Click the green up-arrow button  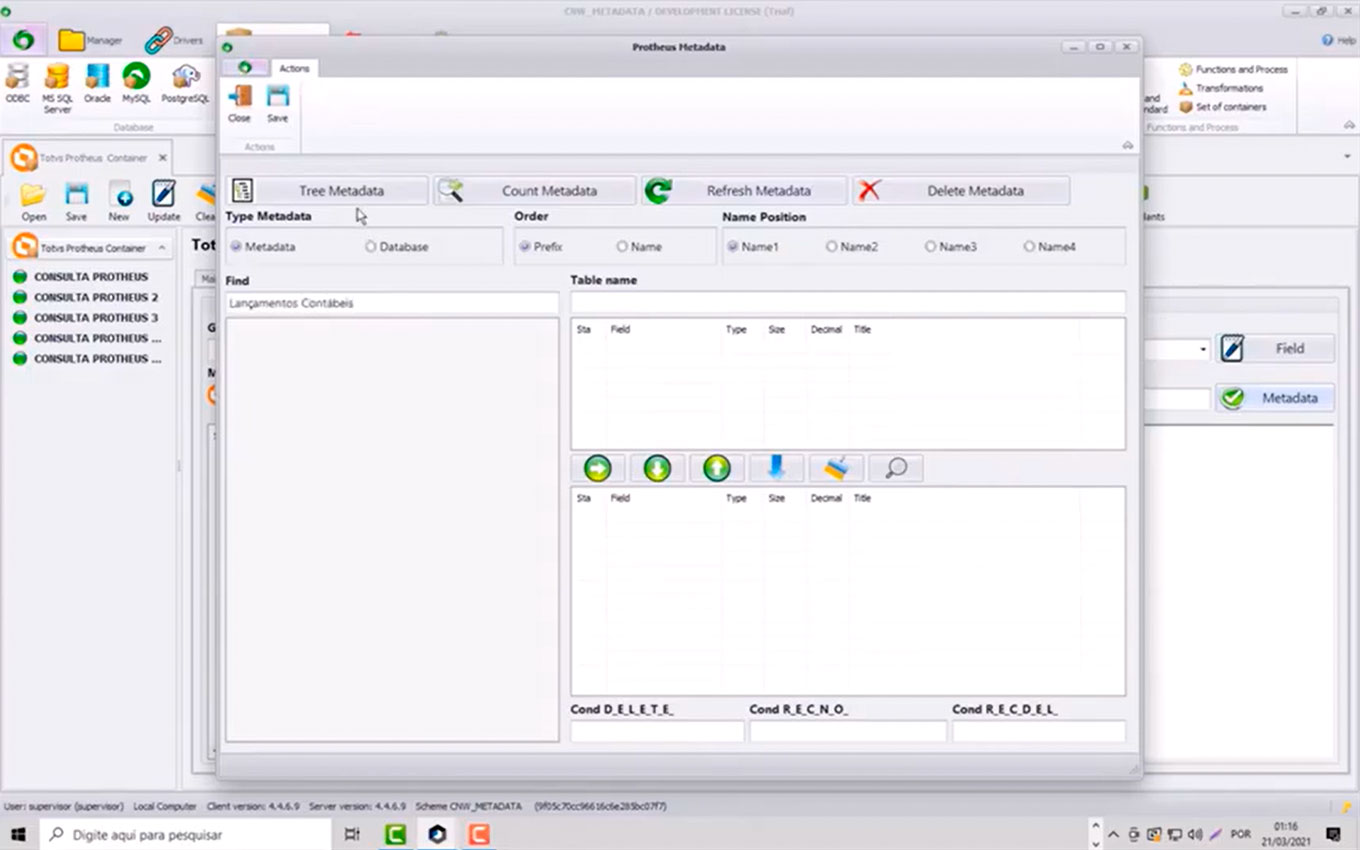[717, 468]
